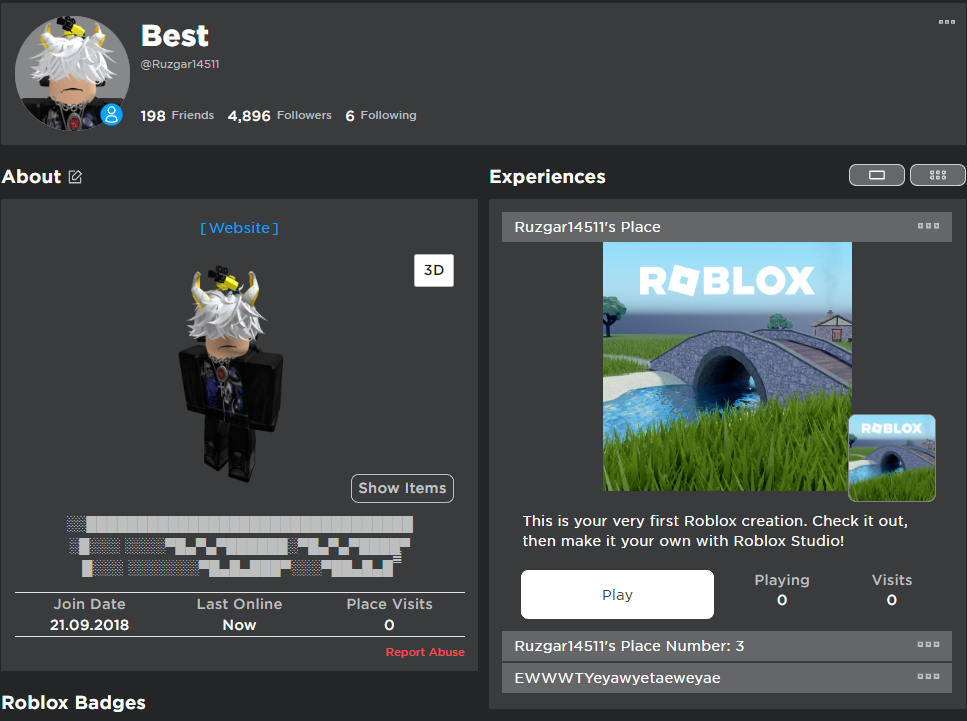The width and height of the screenshot is (967, 721).
Task: Click the small Roblox experience icon thumbnail
Action: [x=892, y=458]
